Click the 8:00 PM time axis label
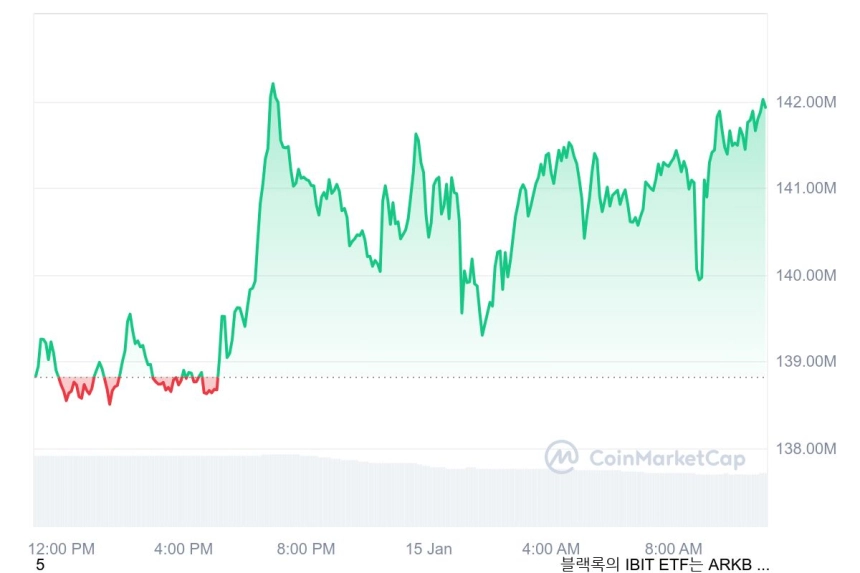860x573 pixels. click(305, 548)
